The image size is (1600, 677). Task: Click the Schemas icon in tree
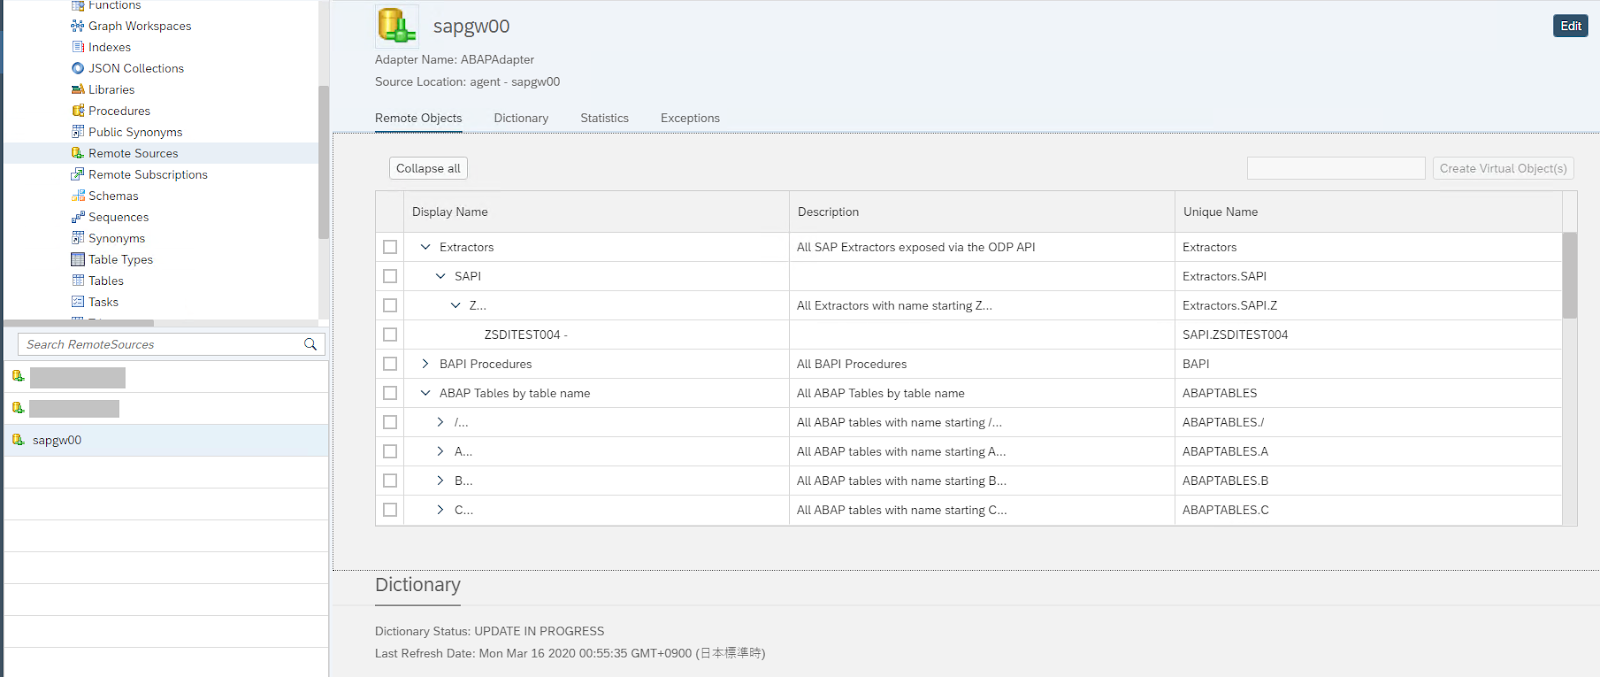click(x=78, y=196)
